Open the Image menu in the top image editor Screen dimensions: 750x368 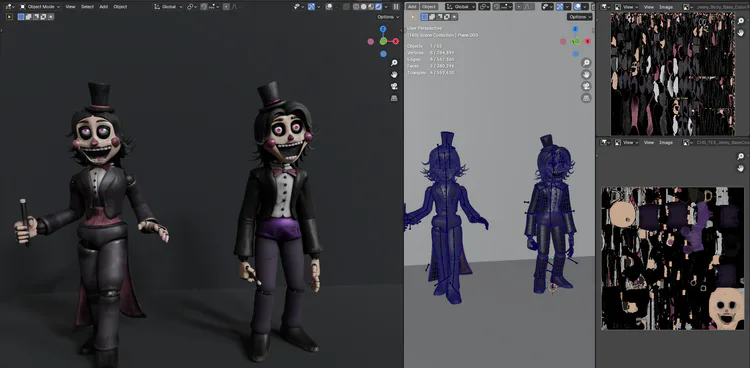coord(666,7)
